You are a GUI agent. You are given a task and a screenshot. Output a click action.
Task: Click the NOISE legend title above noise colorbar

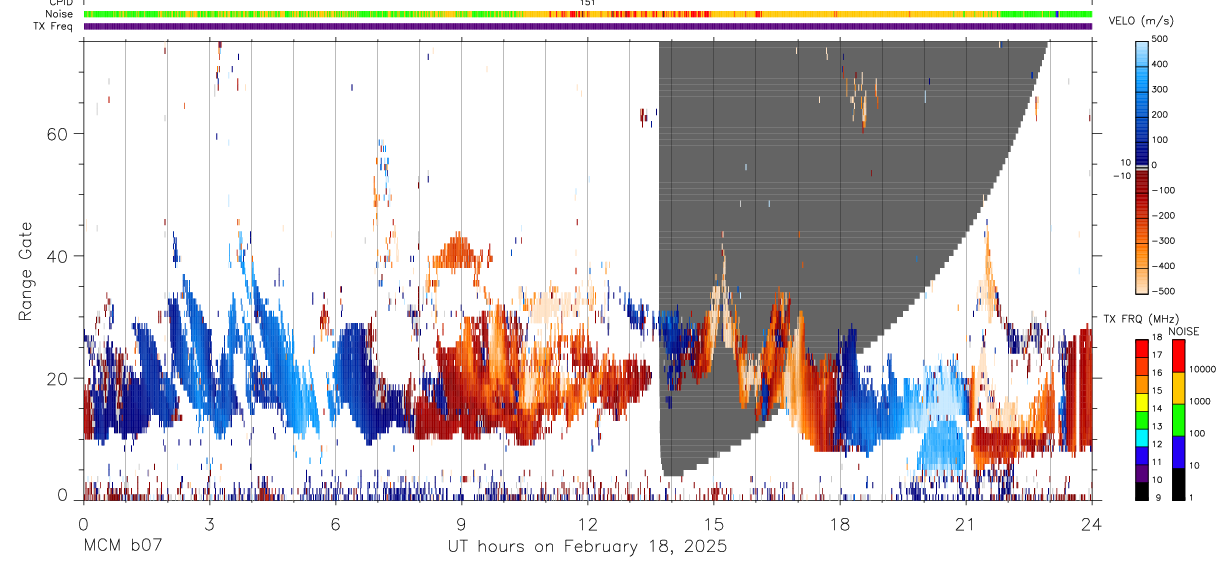click(1183, 332)
